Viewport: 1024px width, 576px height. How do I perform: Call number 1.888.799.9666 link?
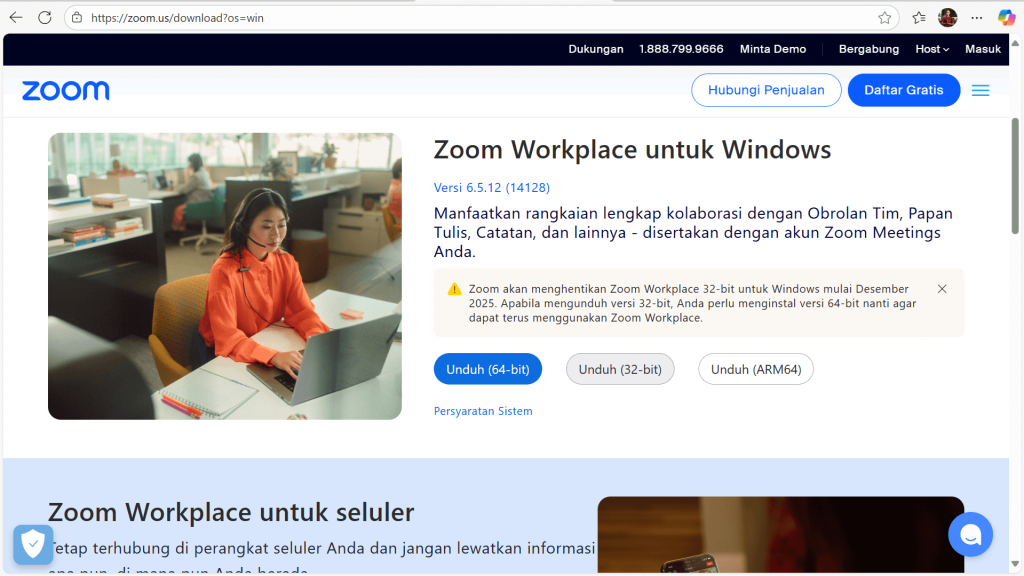(681, 49)
